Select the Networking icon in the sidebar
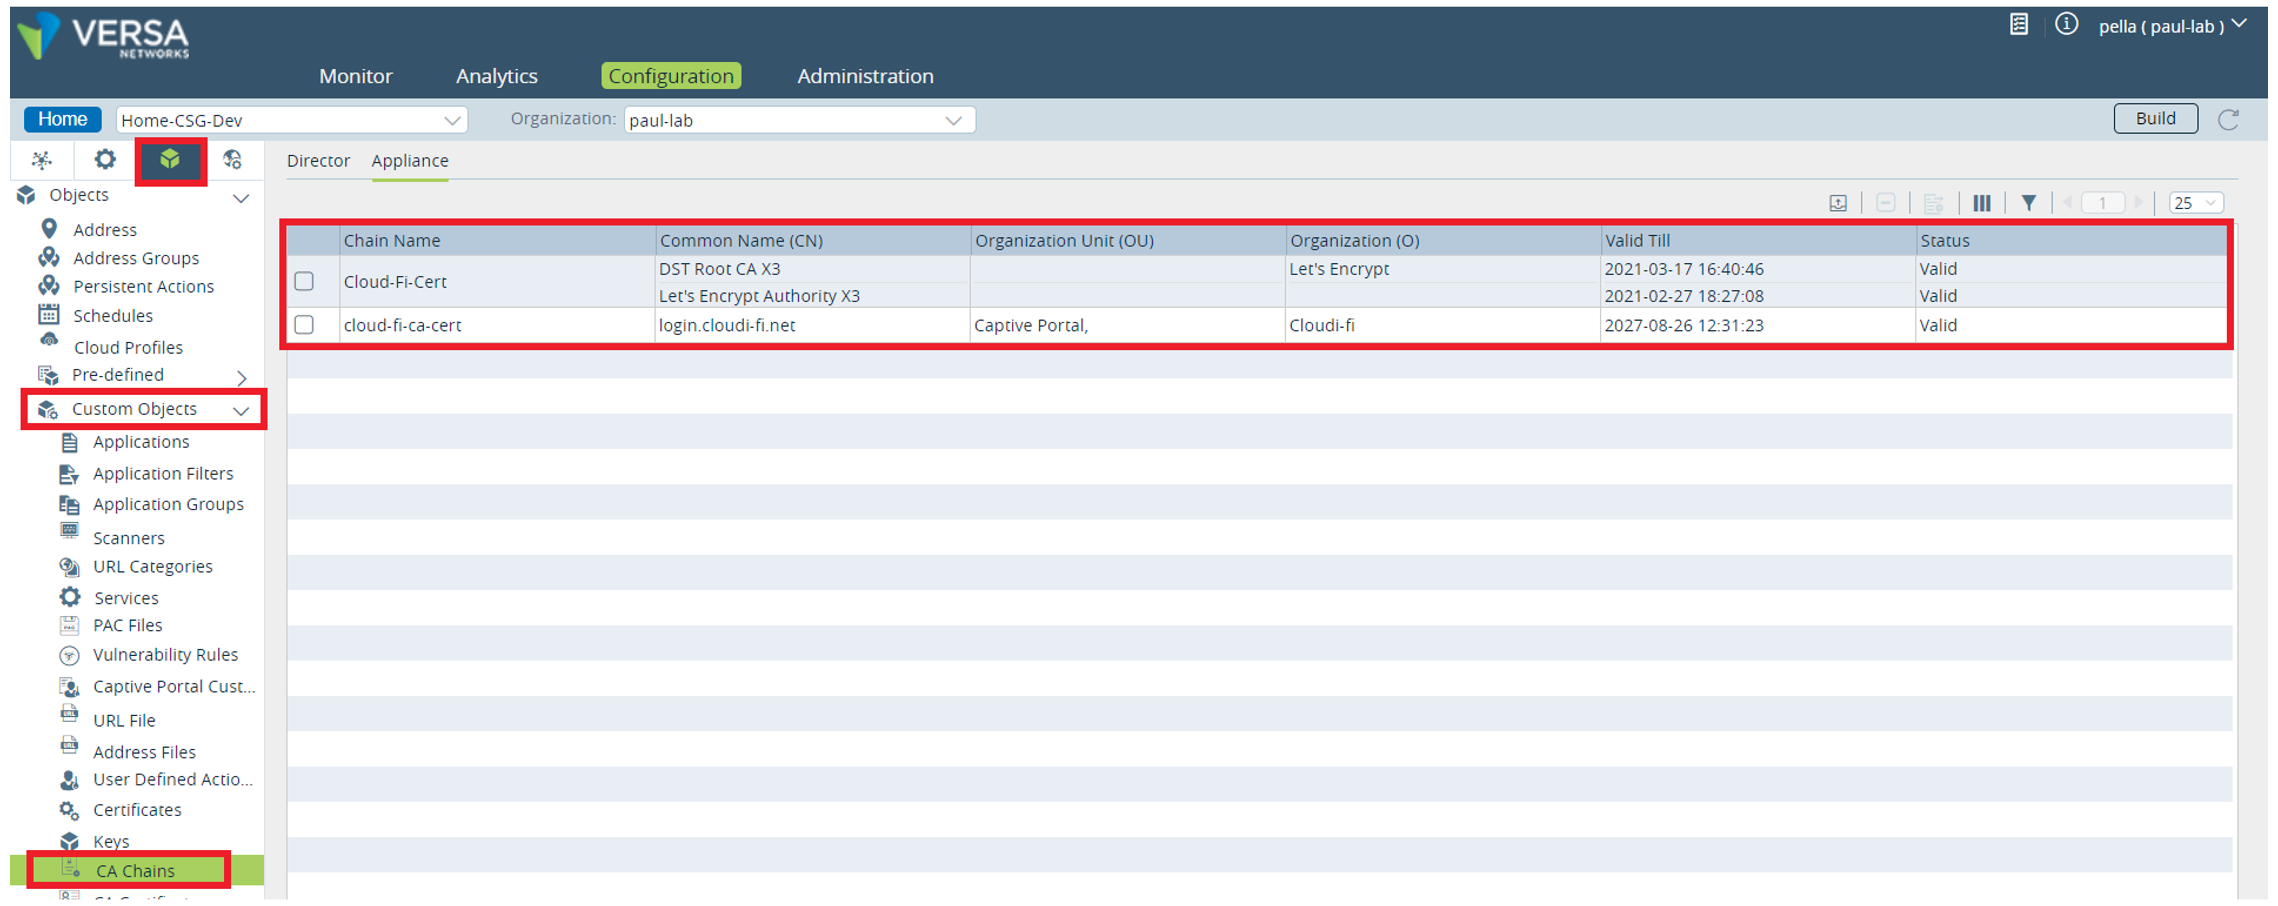The width and height of the screenshot is (2278, 906). click(42, 160)
